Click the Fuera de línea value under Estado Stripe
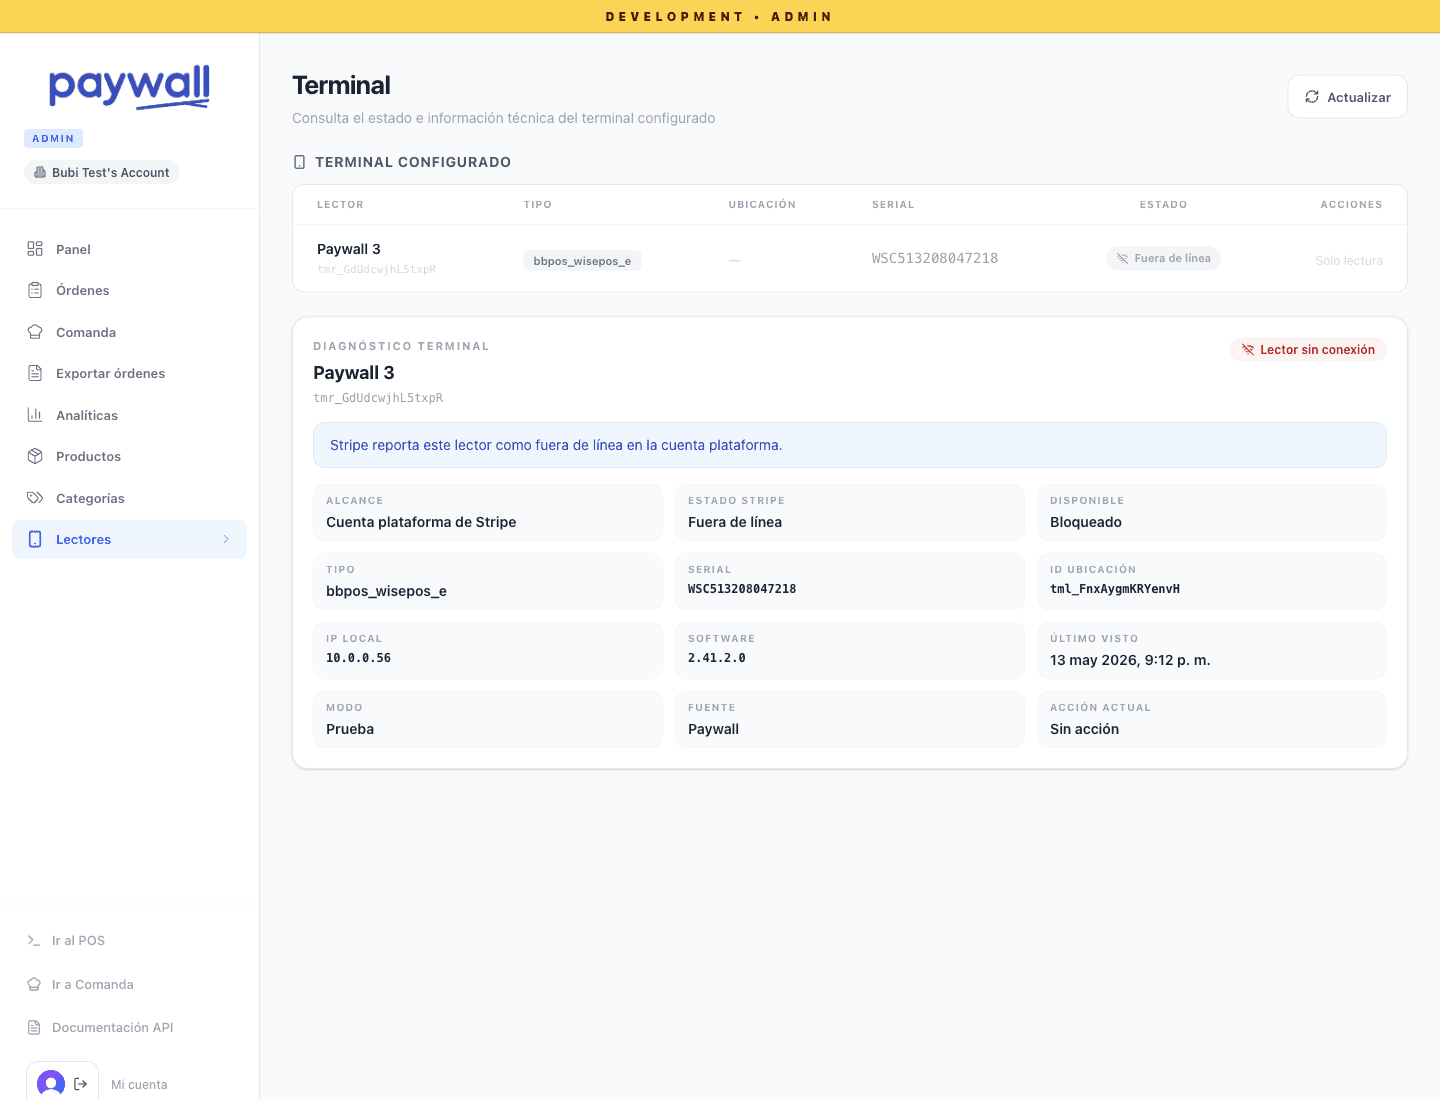Screen dimensions: 1440x1100 pyautogui.click(x=735, y=522)
